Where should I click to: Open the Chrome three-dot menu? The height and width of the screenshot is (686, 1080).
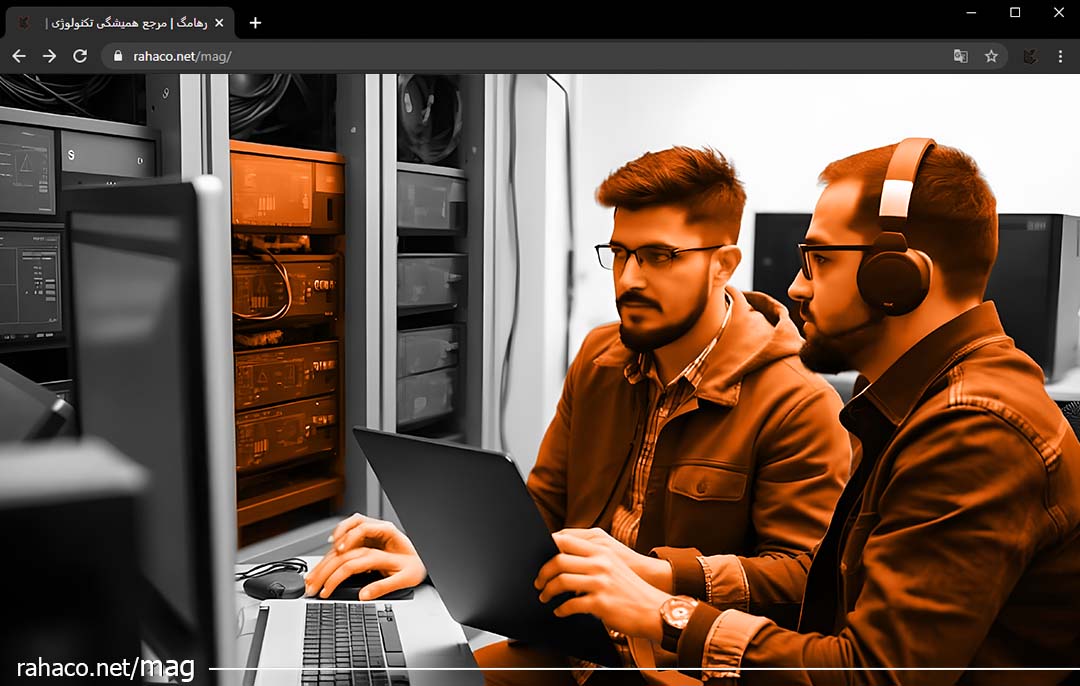pos(1060,56)
